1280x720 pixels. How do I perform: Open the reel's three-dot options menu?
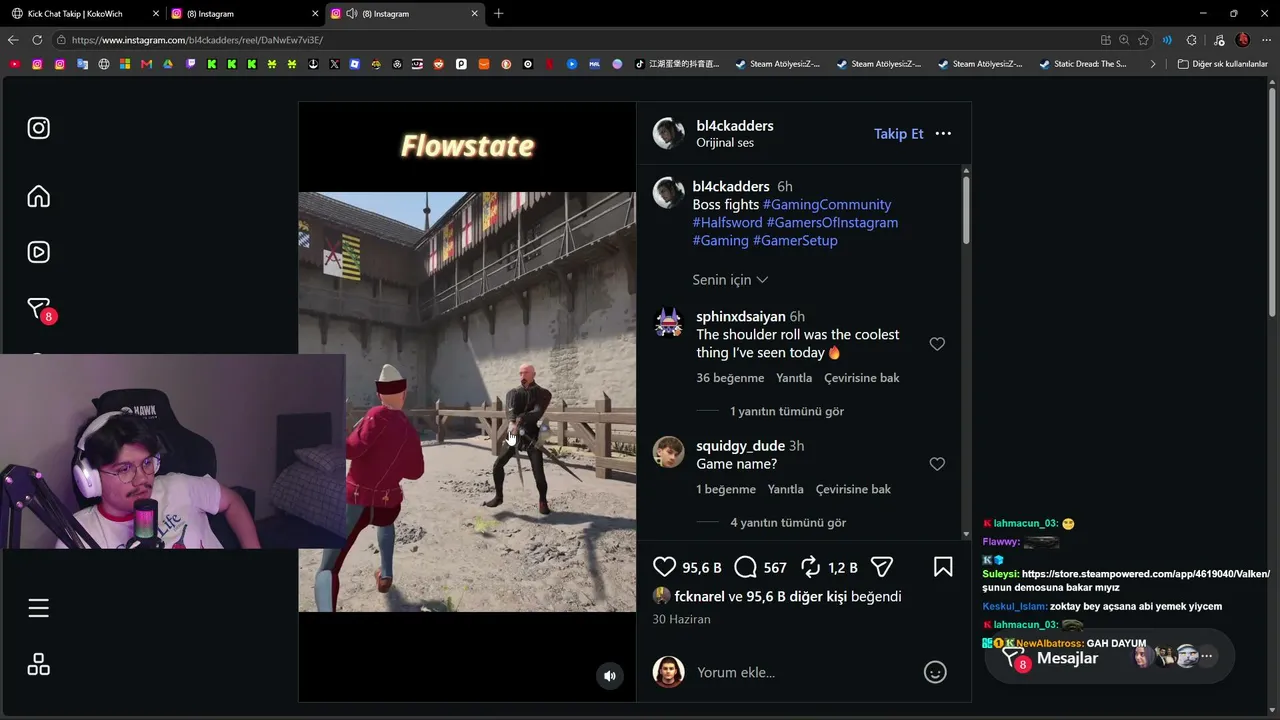click(x=943, y=134)
